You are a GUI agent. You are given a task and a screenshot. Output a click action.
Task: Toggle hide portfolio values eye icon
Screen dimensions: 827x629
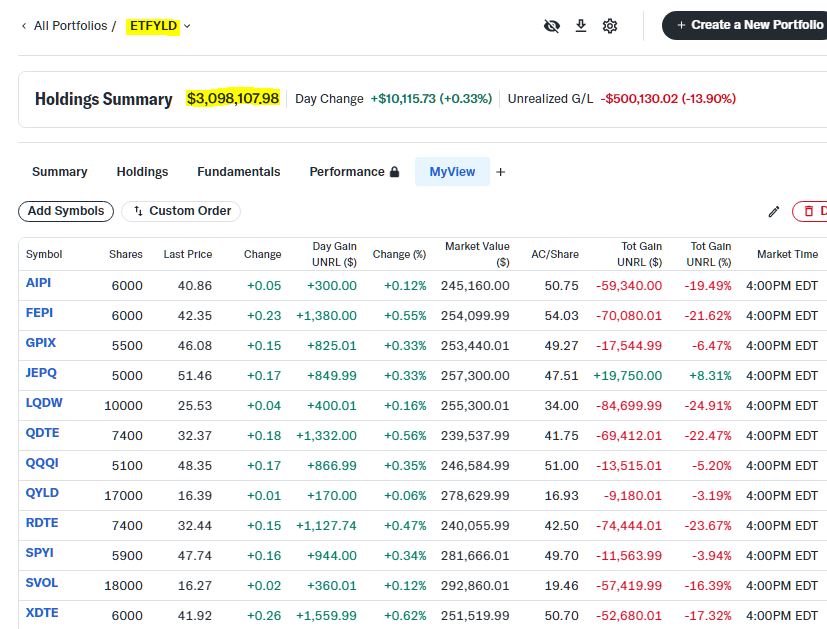tap(551, 26)
